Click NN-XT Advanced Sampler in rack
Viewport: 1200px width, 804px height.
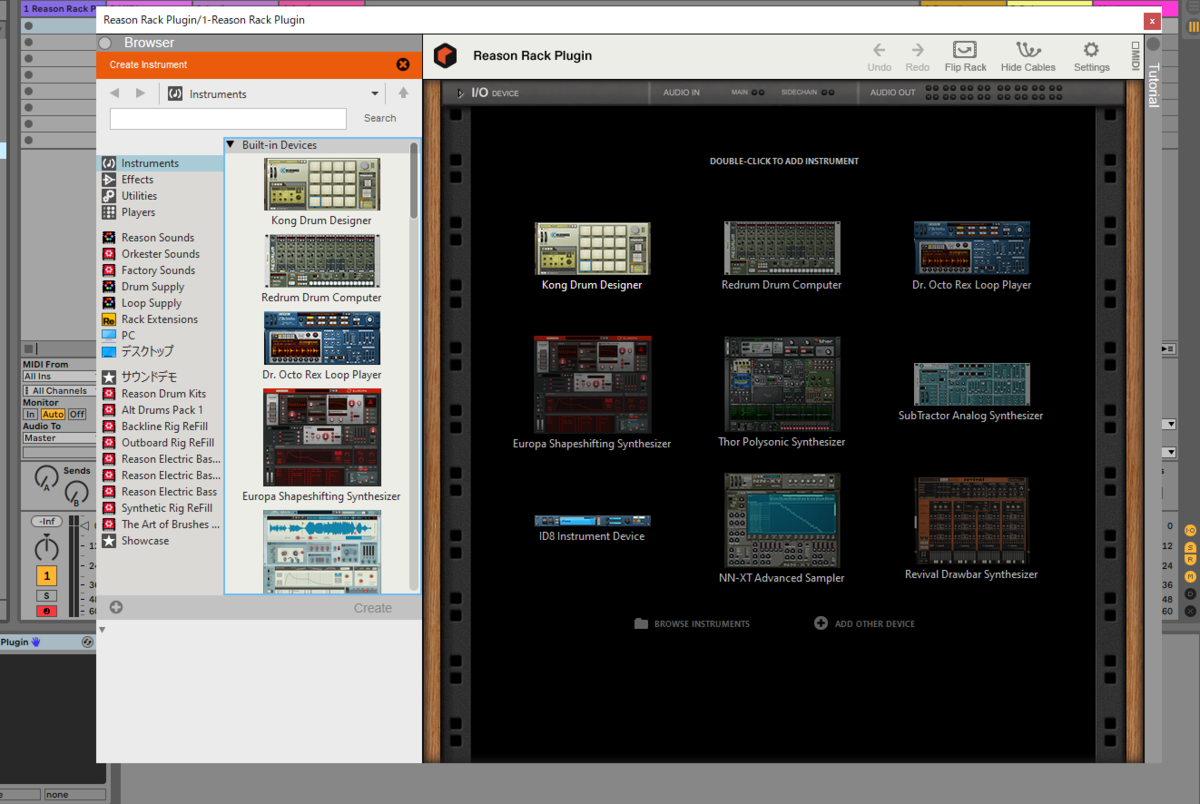[x=782, y=528]
